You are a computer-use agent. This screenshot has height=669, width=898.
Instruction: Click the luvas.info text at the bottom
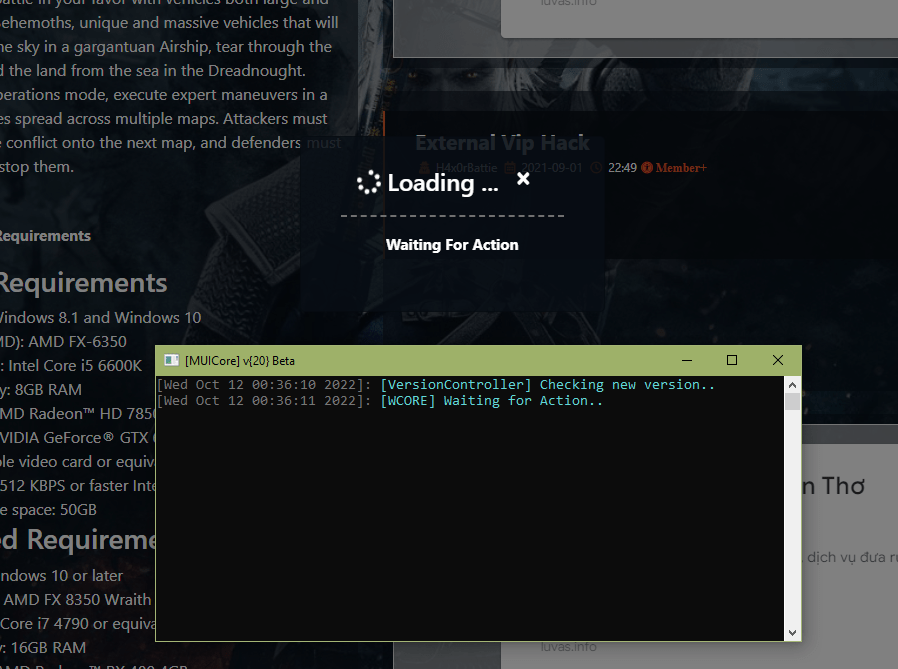click(x=568, y=647)
